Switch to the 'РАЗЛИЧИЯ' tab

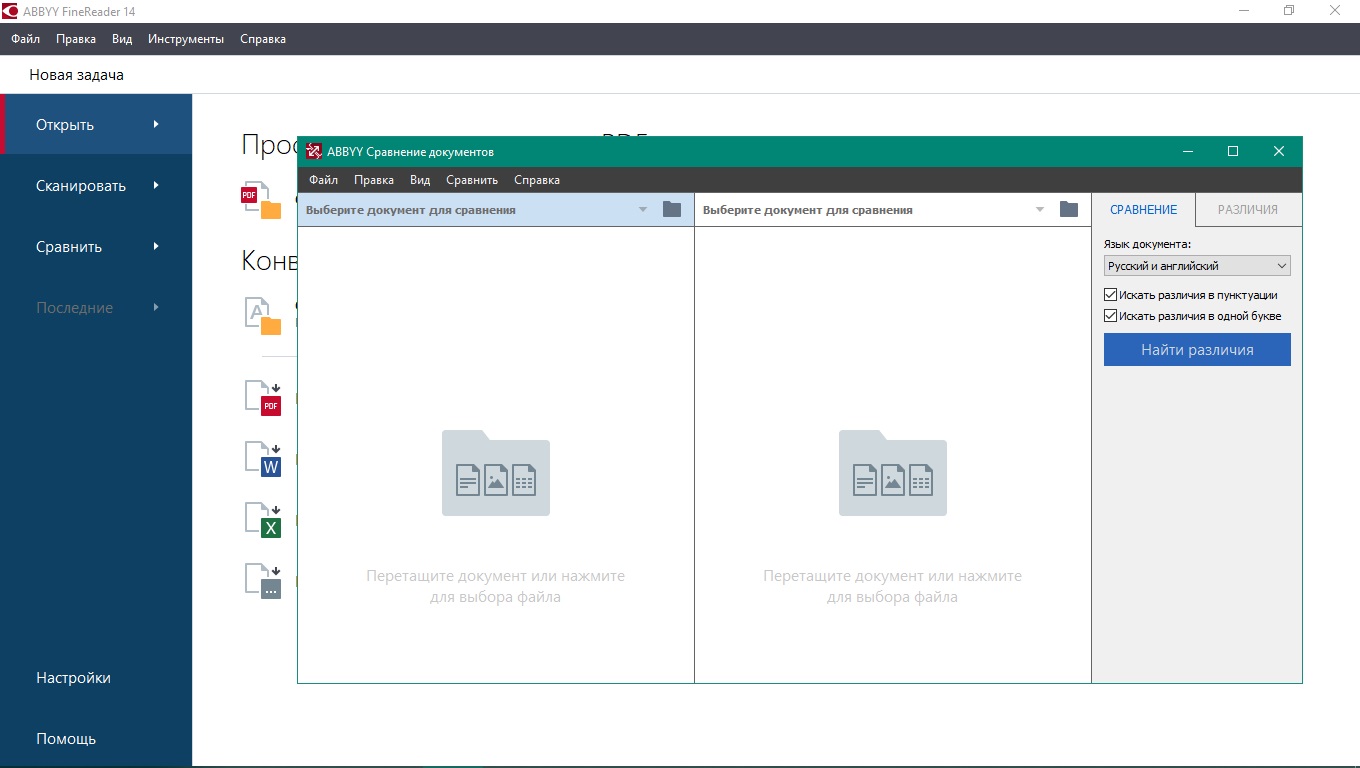click(x=1247, y=210)
